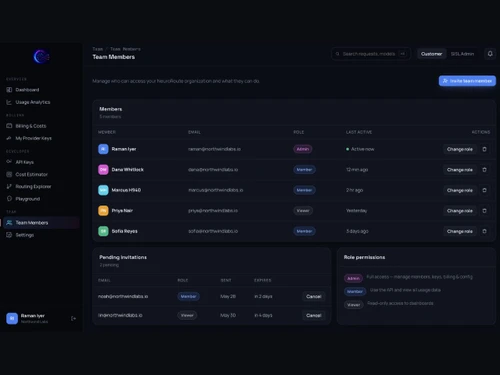Click the Usage Analytics chart icon
The width and height of the screenshot is (500, 375).
9,102
